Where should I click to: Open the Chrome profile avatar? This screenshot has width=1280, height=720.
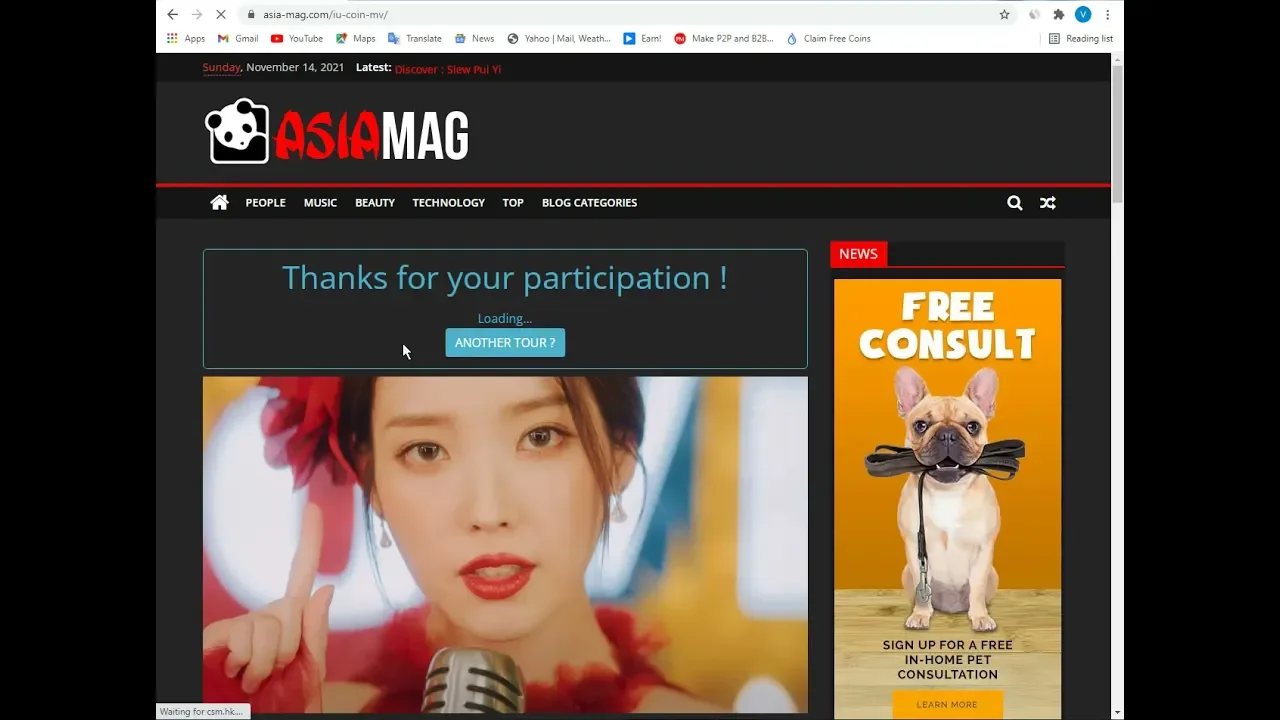[1082, 15]
